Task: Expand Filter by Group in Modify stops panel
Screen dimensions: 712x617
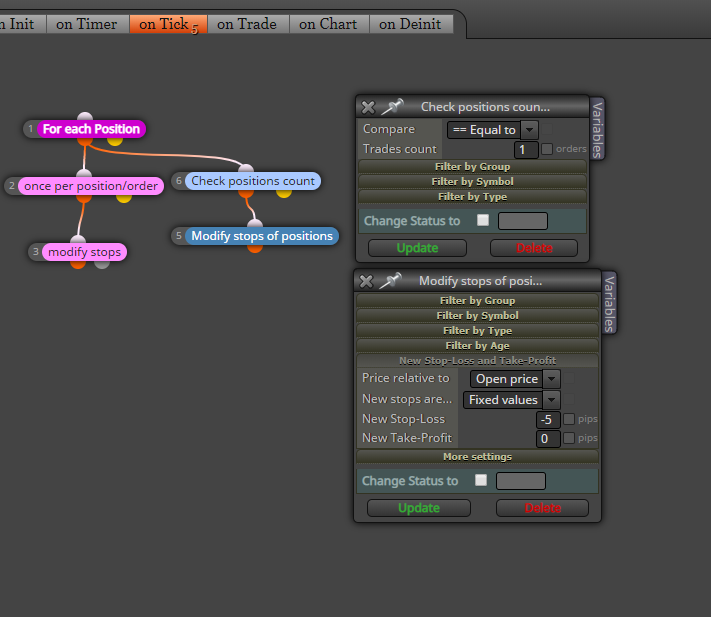Action: pos(477,300)
